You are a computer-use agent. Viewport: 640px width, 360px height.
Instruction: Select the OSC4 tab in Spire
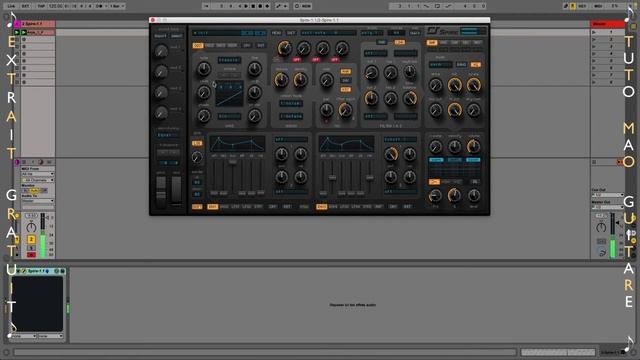(x=232, y=45)
